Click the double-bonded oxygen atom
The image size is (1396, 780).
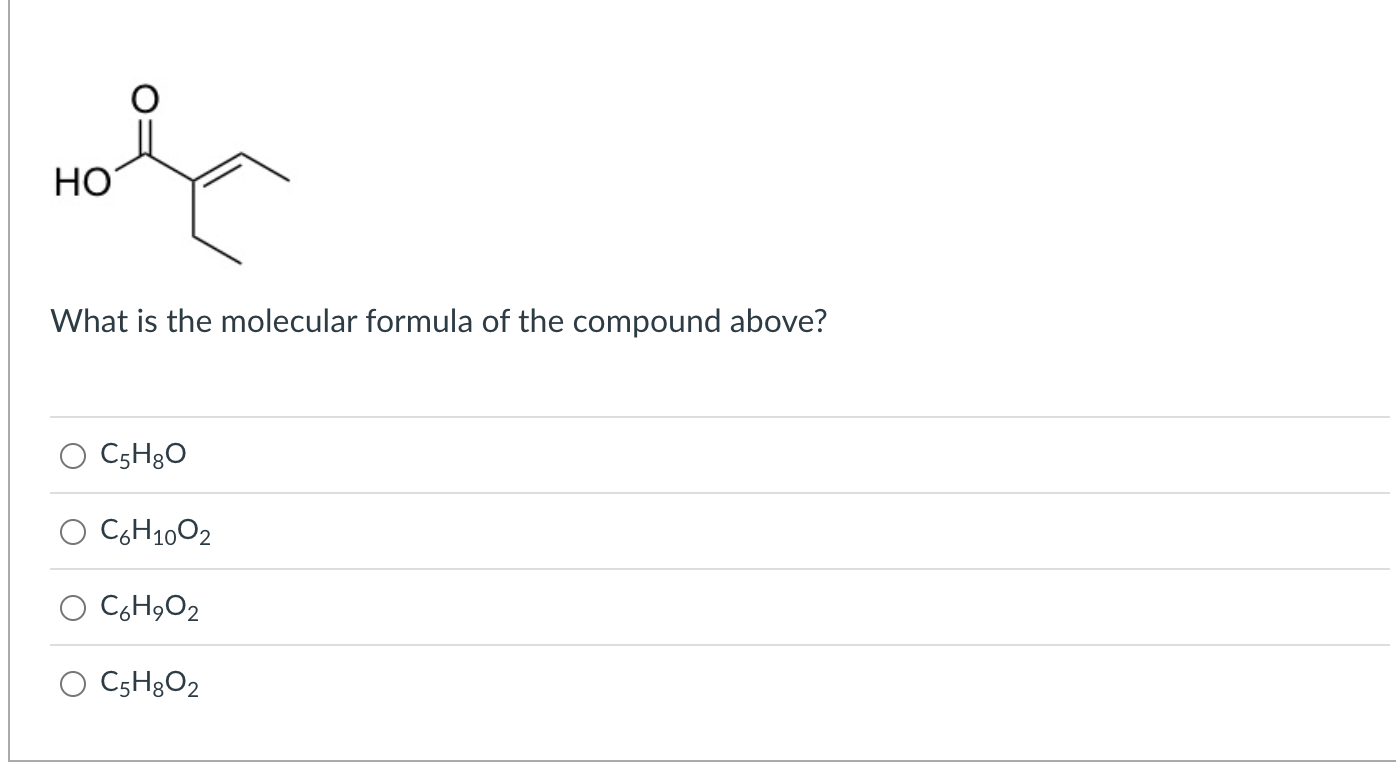pos(143,98)
